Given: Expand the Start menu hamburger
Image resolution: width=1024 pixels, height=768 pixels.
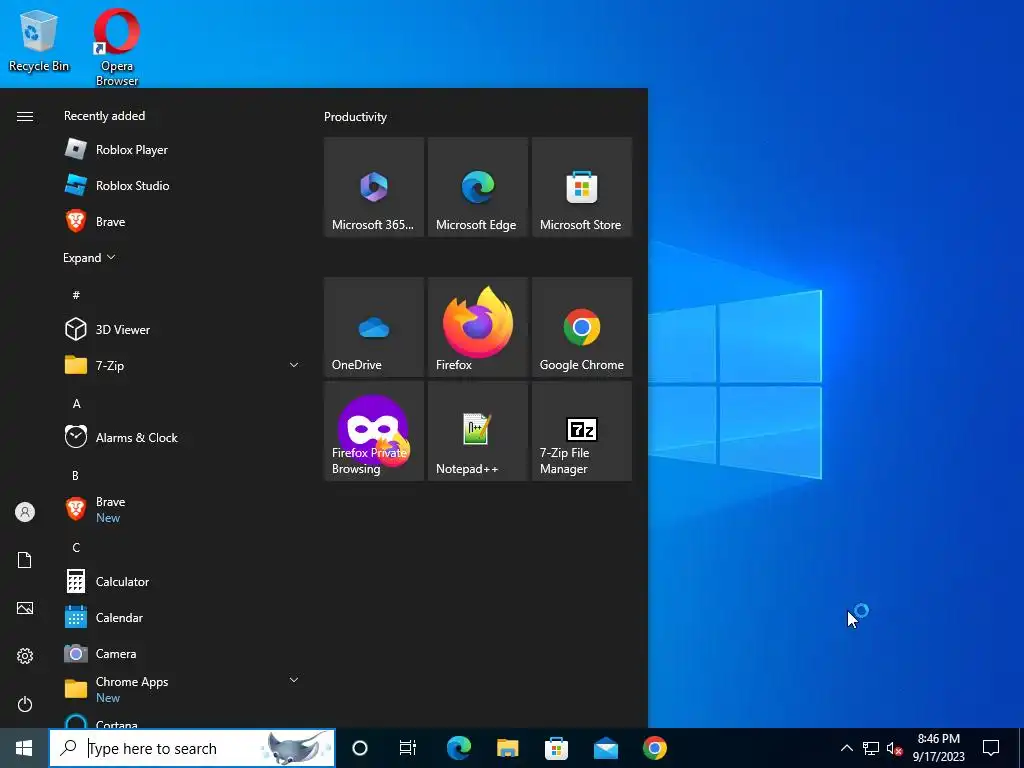Looking at the screenshot, I should pos(25,116).
